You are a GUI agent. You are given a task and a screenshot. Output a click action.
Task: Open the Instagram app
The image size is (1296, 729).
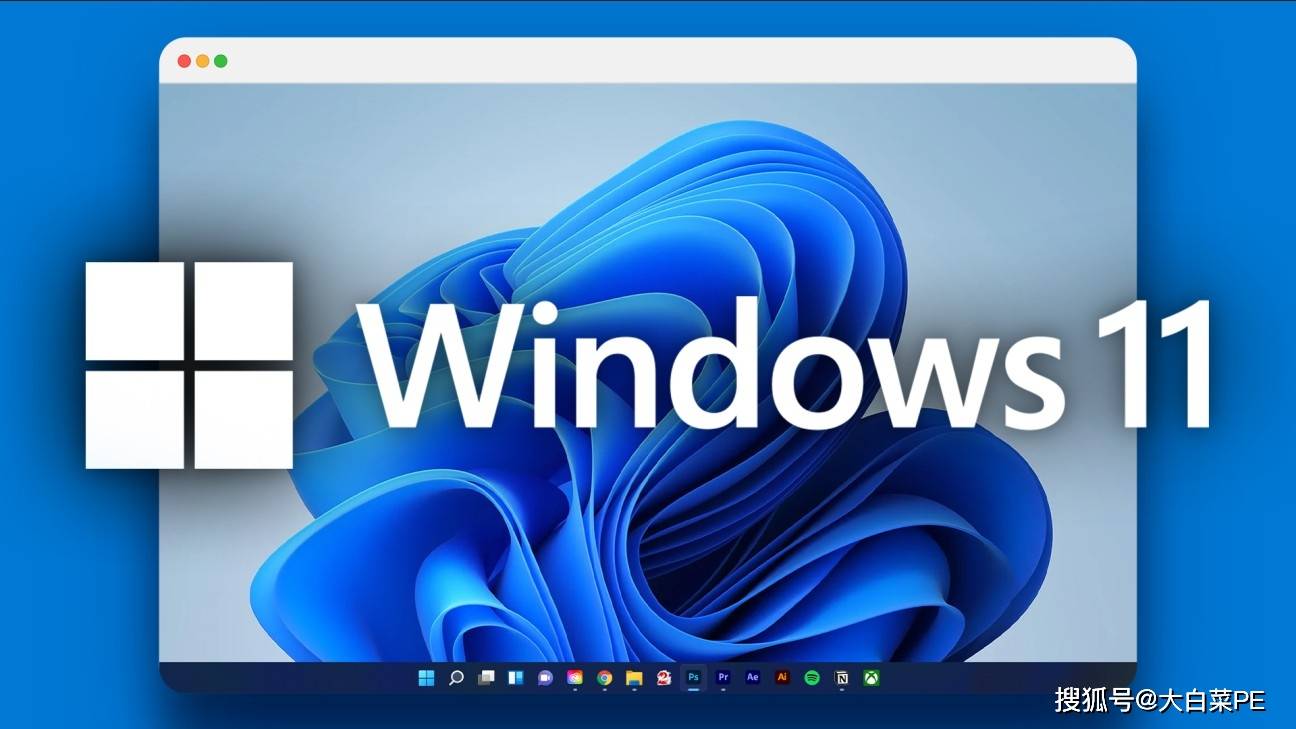[x=573, y=678]
